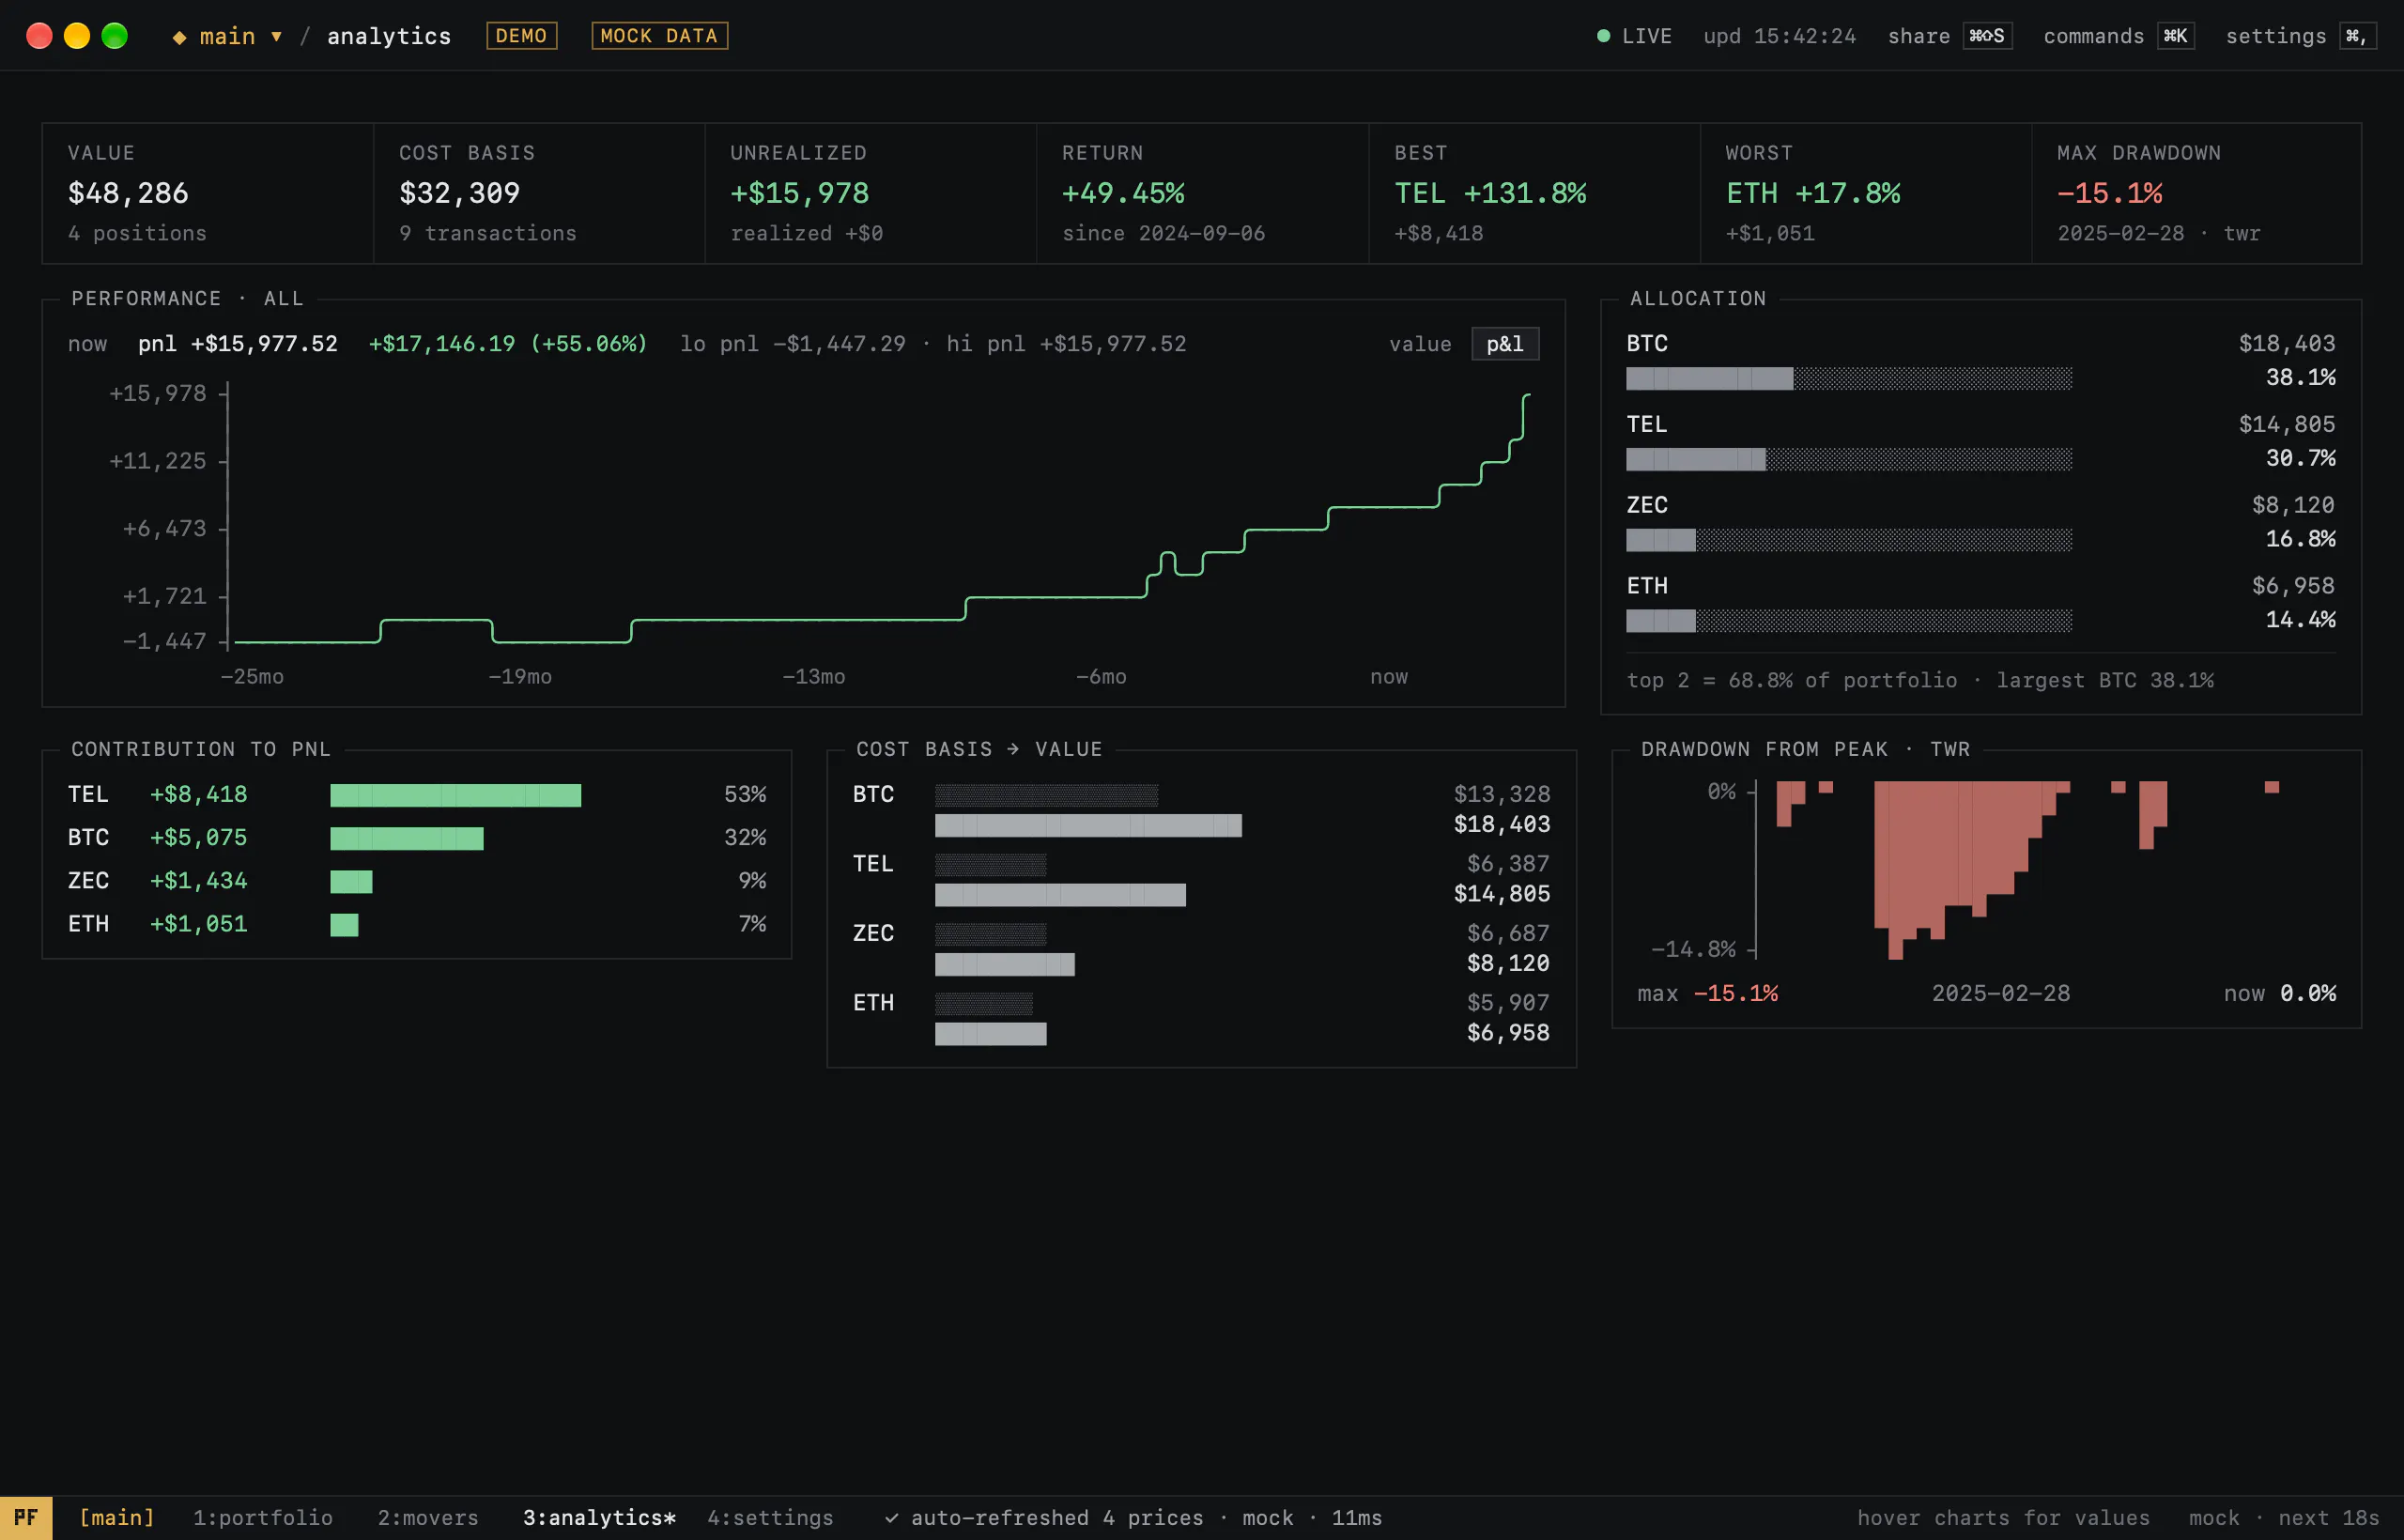Click the TEL allocation bar
2404x1540 pixels.
pyautogui.click(x=1848, y=460)
